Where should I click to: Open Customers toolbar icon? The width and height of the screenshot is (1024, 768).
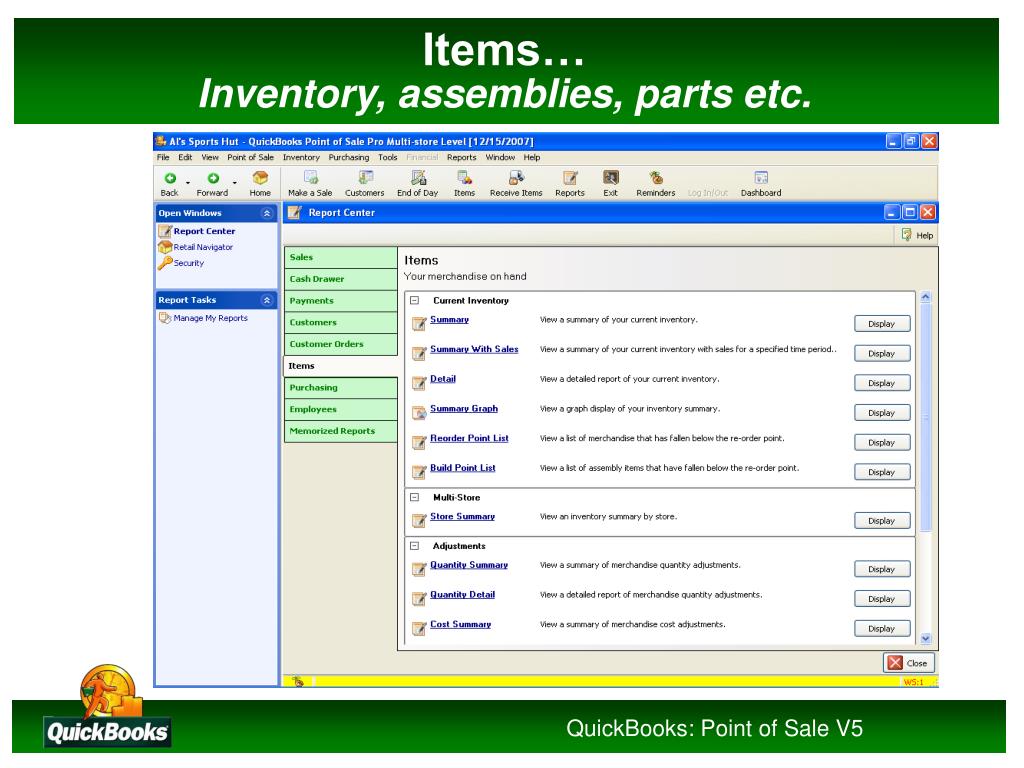click(x=366, y=178)
